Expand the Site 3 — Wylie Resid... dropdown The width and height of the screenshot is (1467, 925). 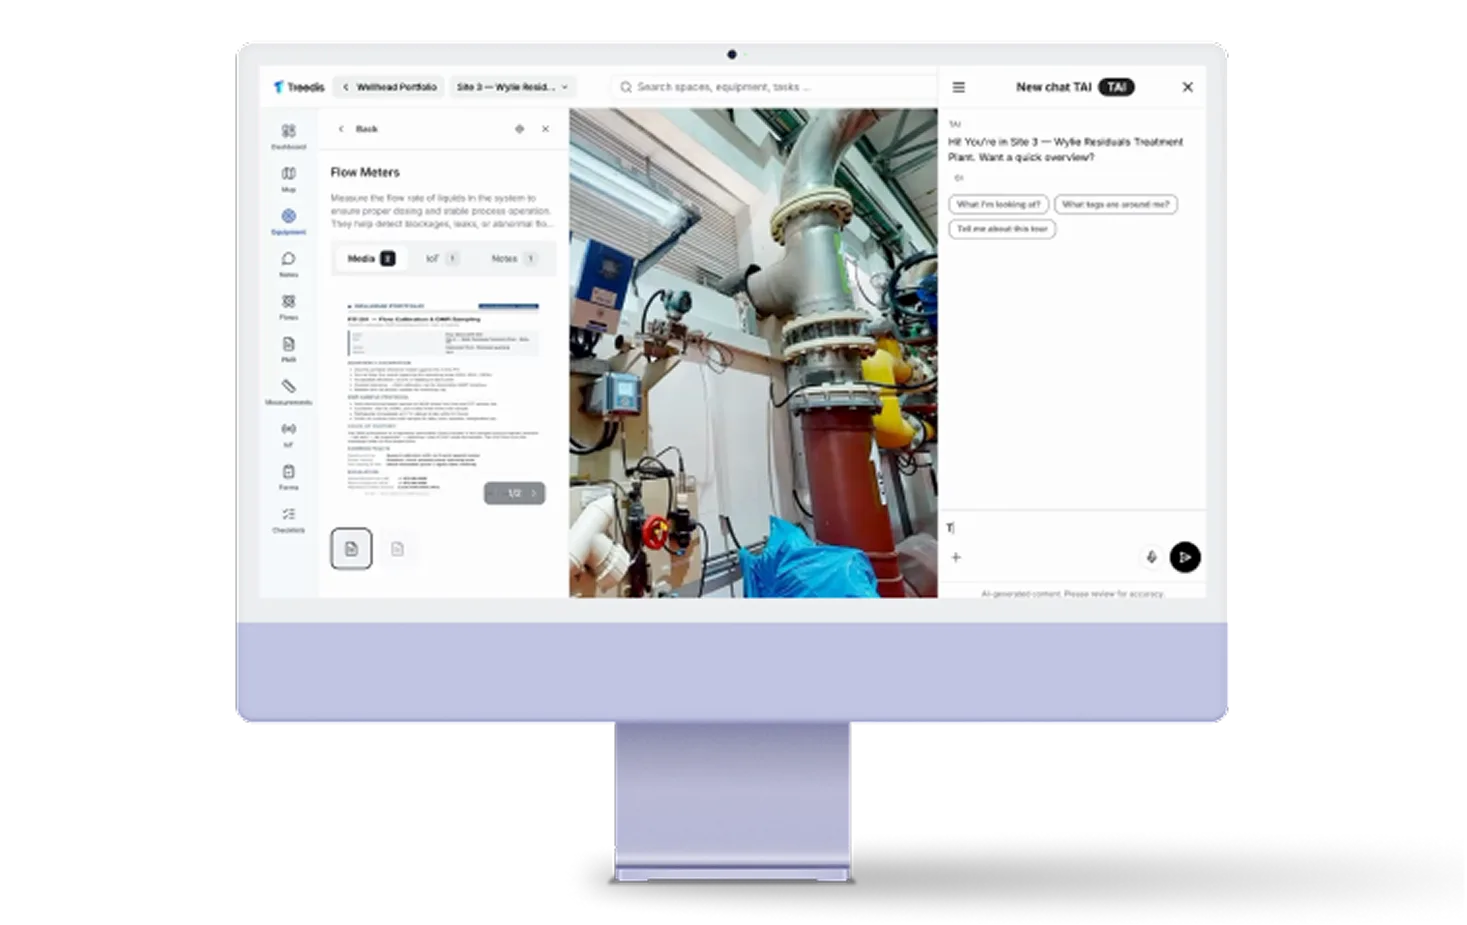512,87
